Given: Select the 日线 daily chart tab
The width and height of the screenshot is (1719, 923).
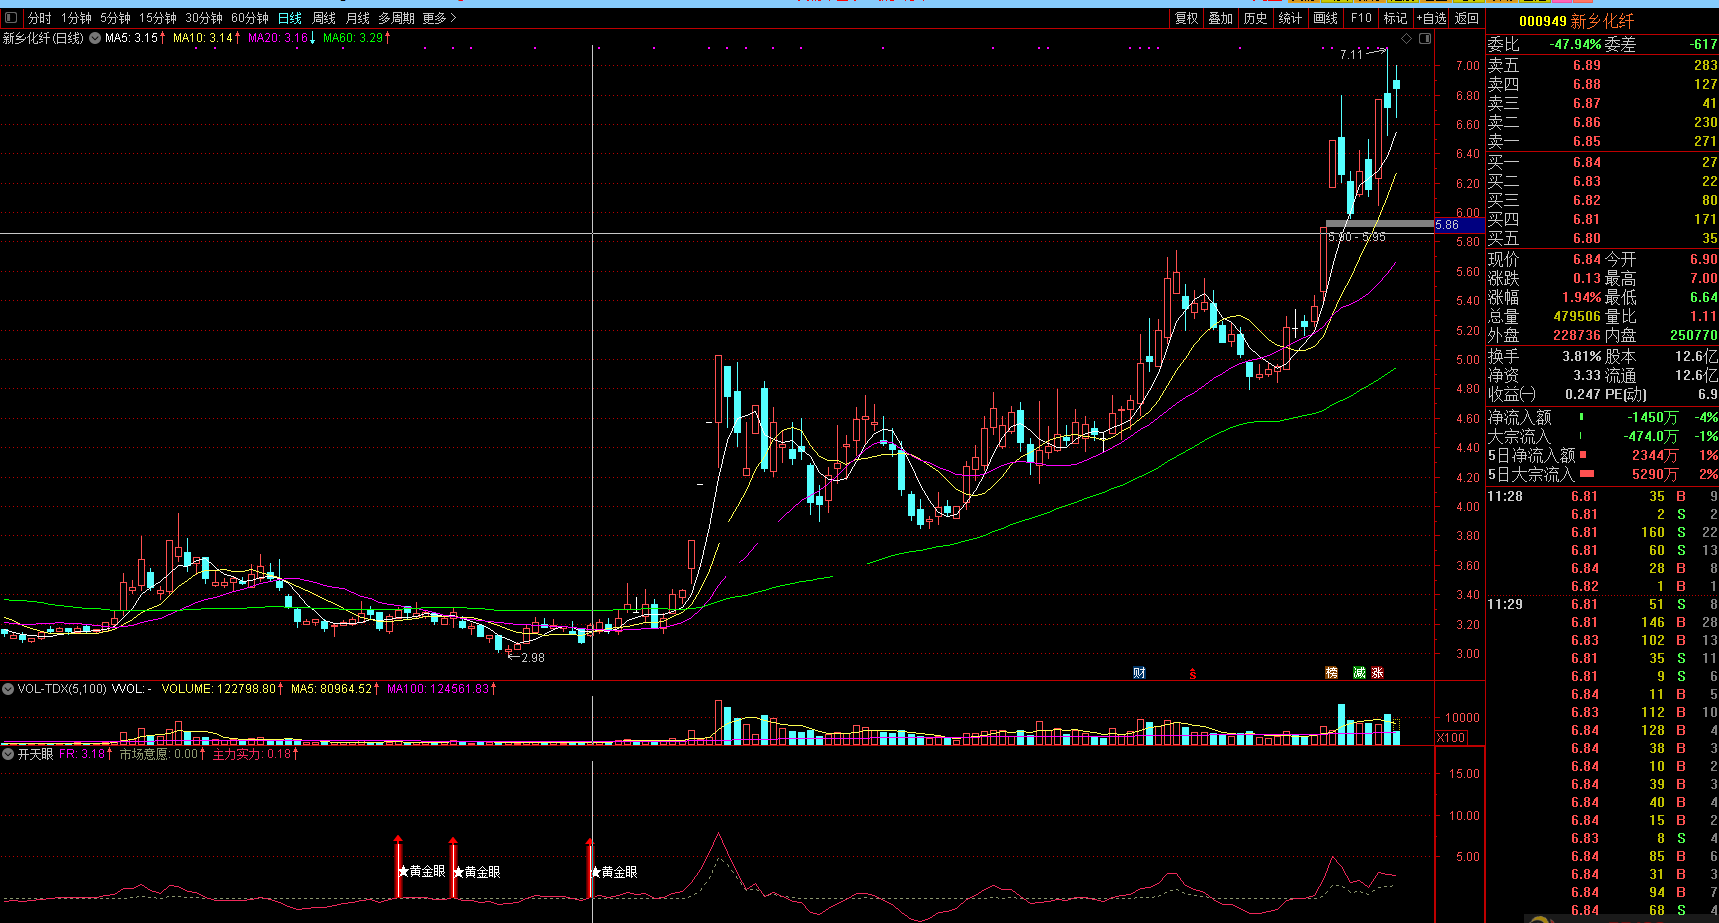Looking at the screenshot, I should pos(290,18).
